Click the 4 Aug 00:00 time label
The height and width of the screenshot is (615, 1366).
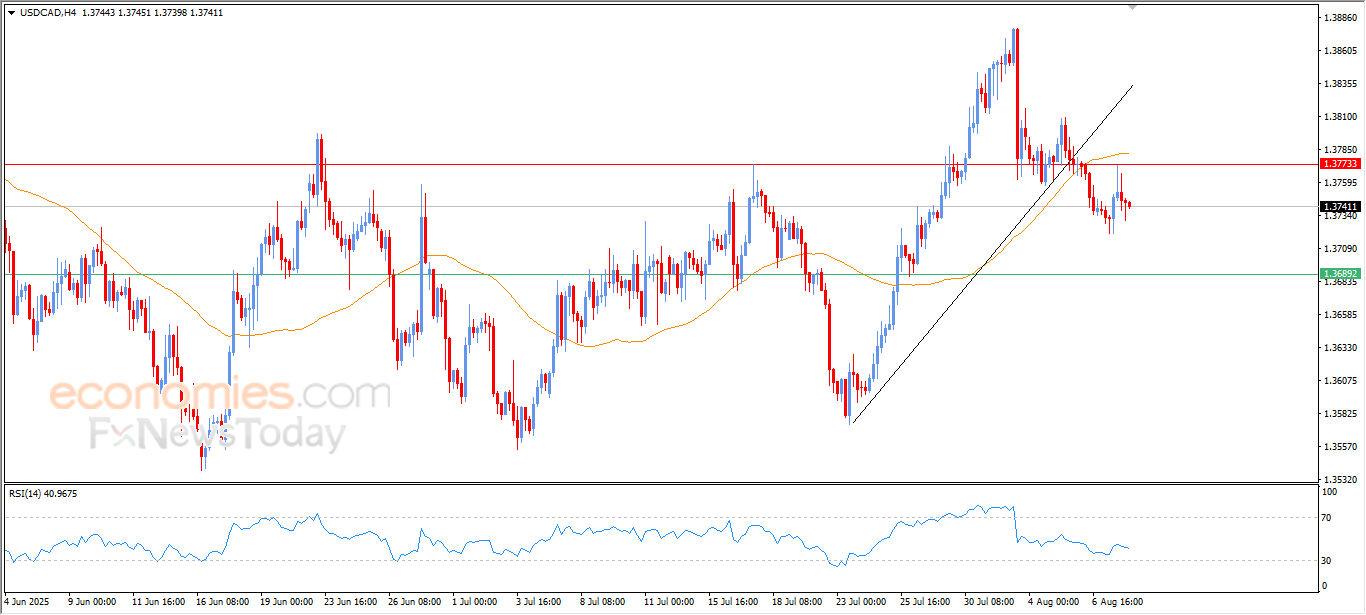1054,602
